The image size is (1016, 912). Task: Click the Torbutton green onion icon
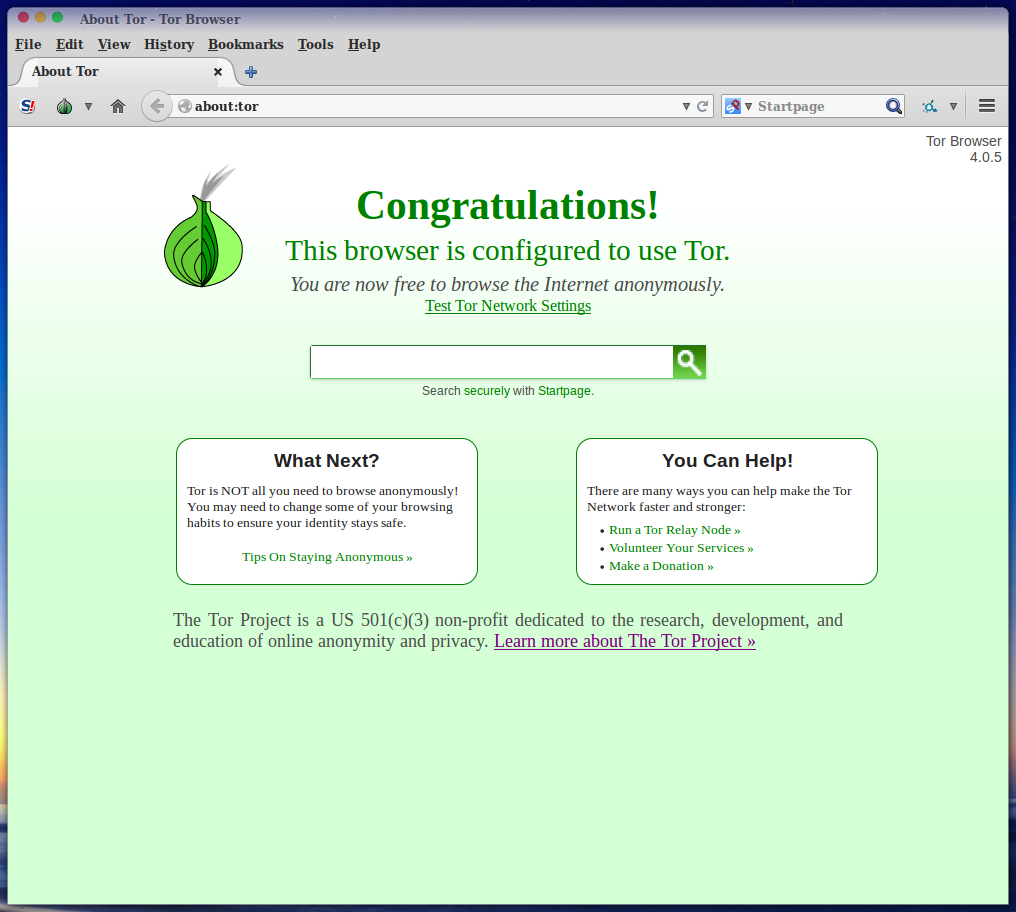64,106
